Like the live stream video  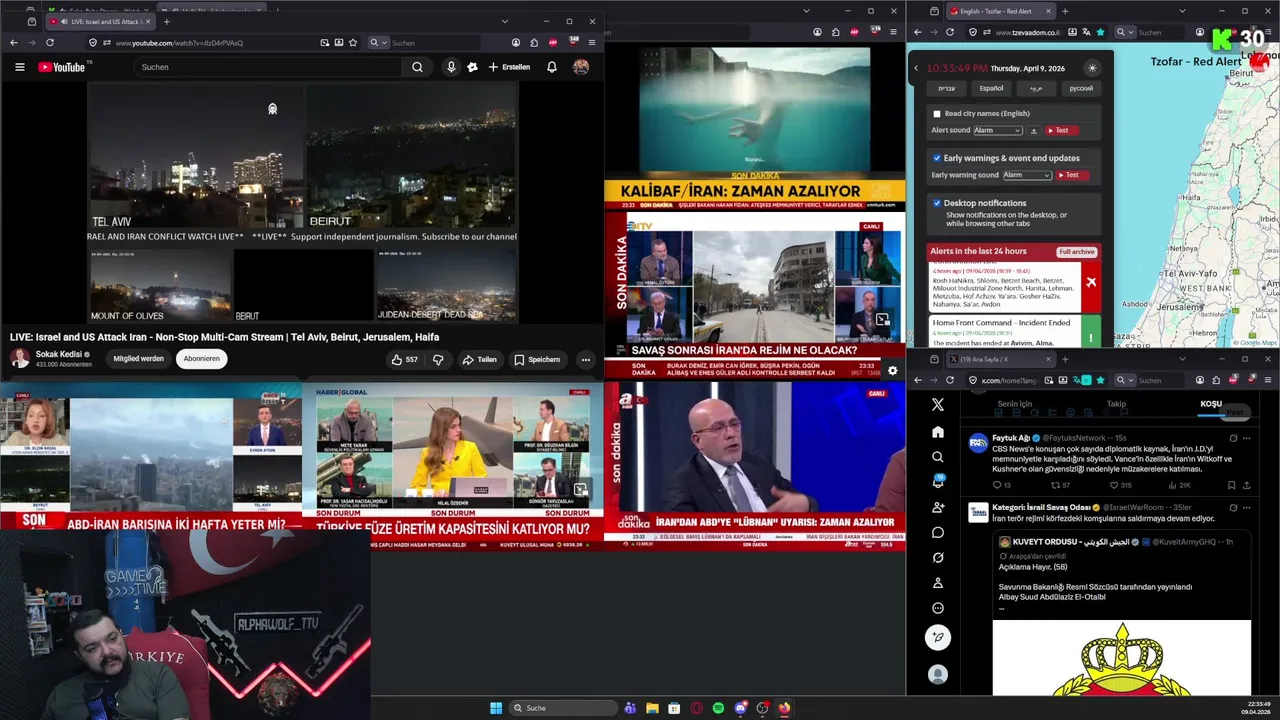pos(405,359)
